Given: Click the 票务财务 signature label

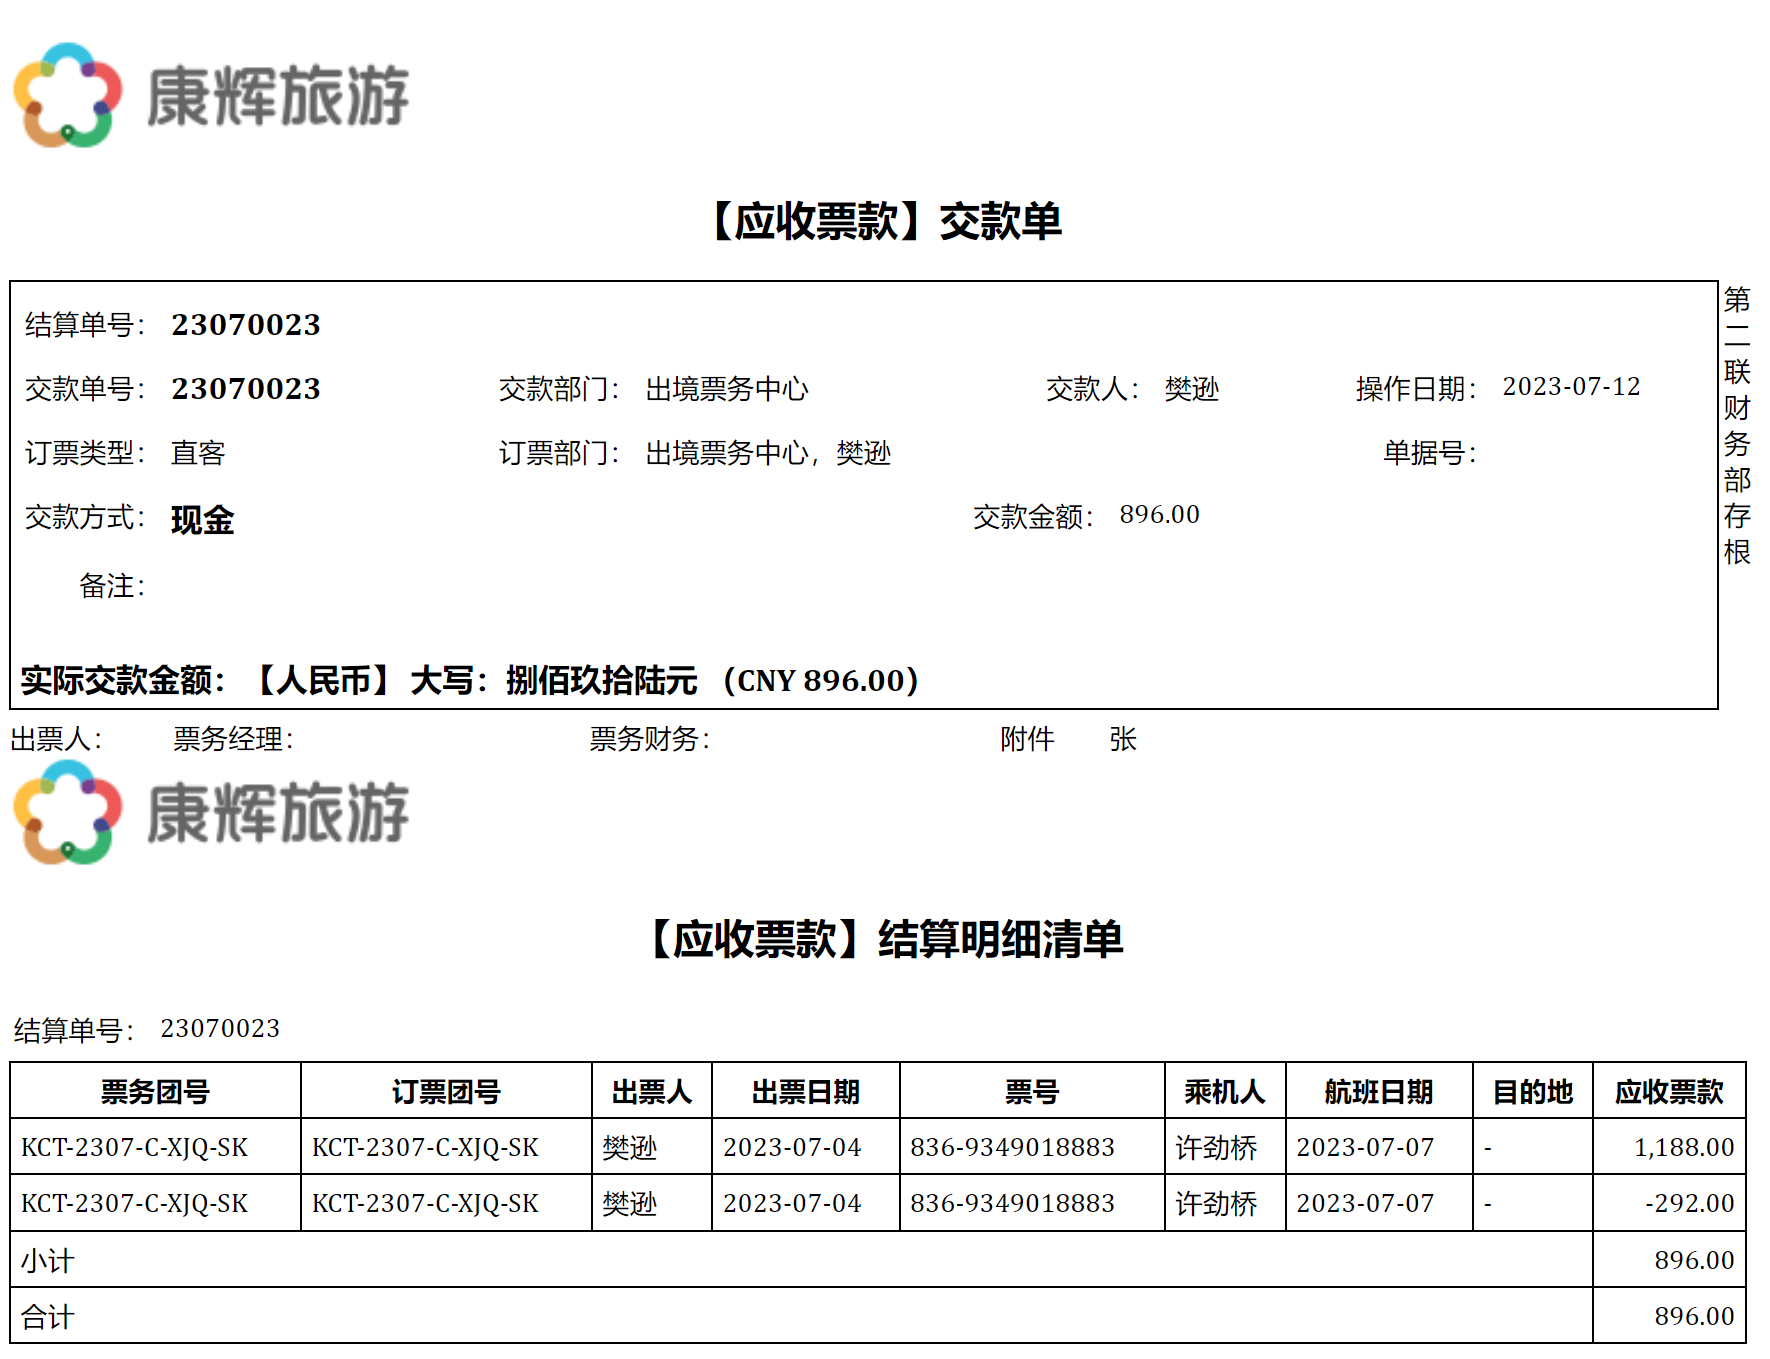Looking at the screenshot, I should click(649, 739).
